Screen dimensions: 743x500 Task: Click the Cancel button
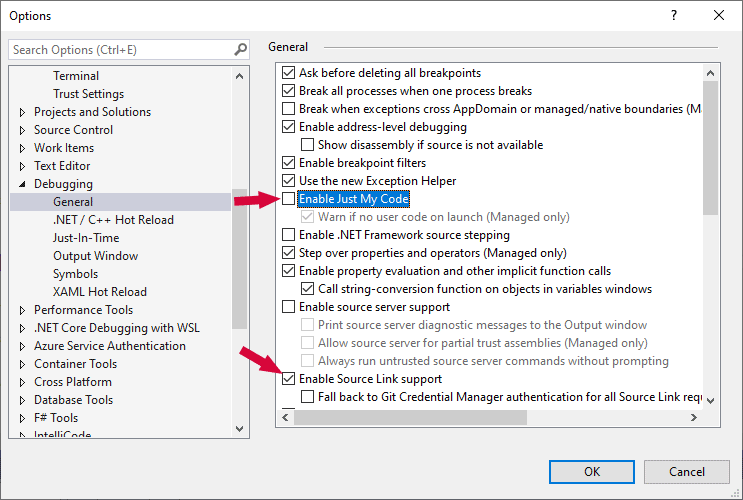686,471
